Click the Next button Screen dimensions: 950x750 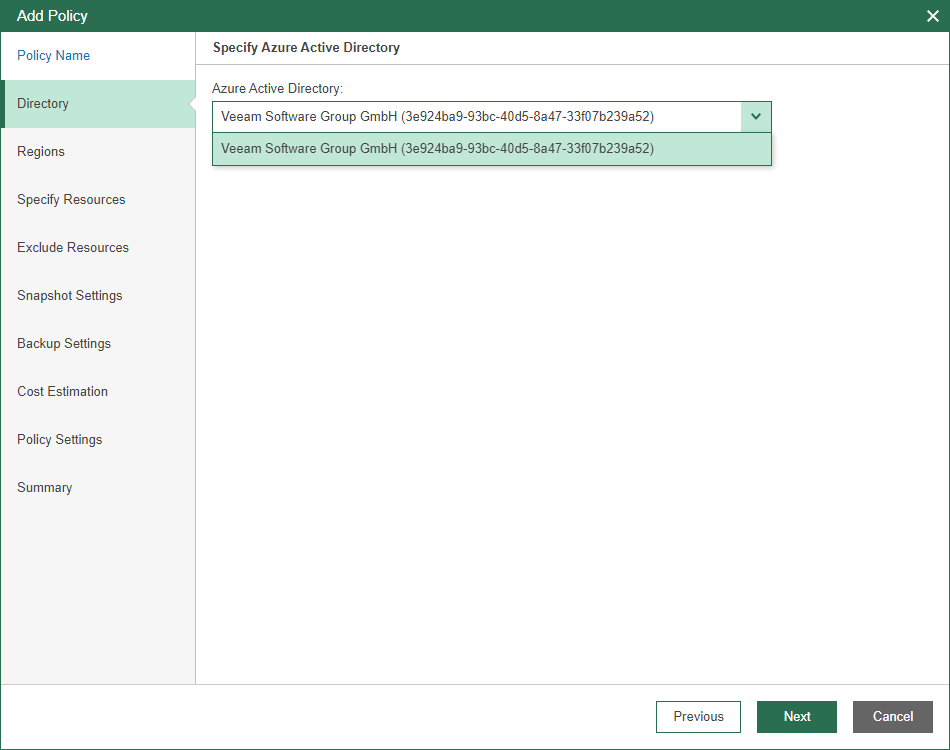coord(797,717)
